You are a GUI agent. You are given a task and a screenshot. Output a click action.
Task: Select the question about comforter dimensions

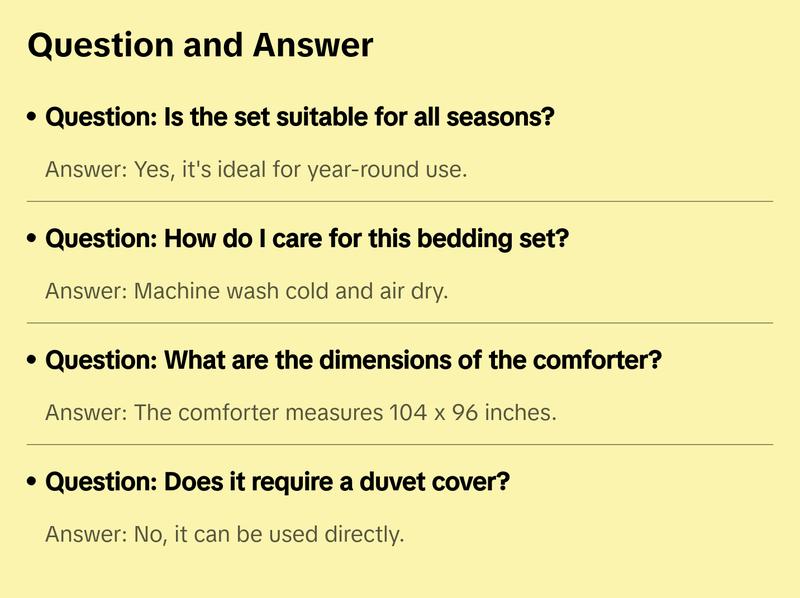pyautogui.click(x=354, y=360)
